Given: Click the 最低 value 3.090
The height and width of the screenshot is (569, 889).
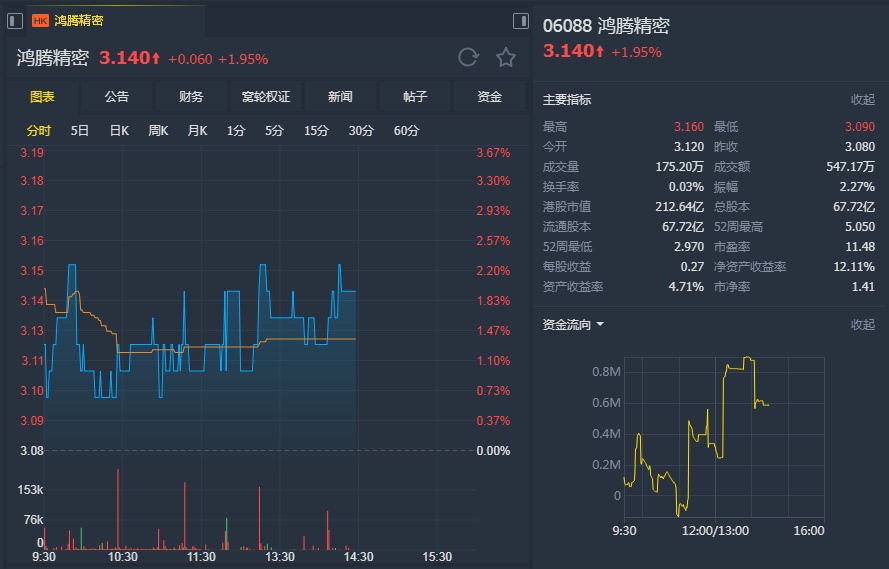Looking at the screenshot, I should [860, 127].
